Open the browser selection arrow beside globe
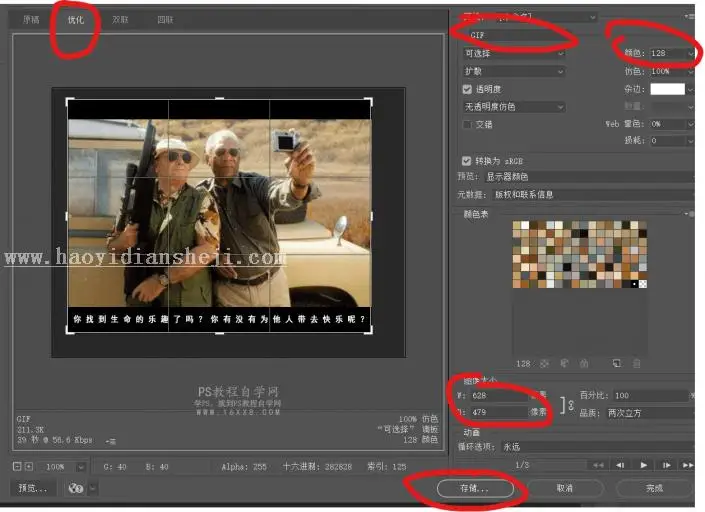 (x=92, y=488)
